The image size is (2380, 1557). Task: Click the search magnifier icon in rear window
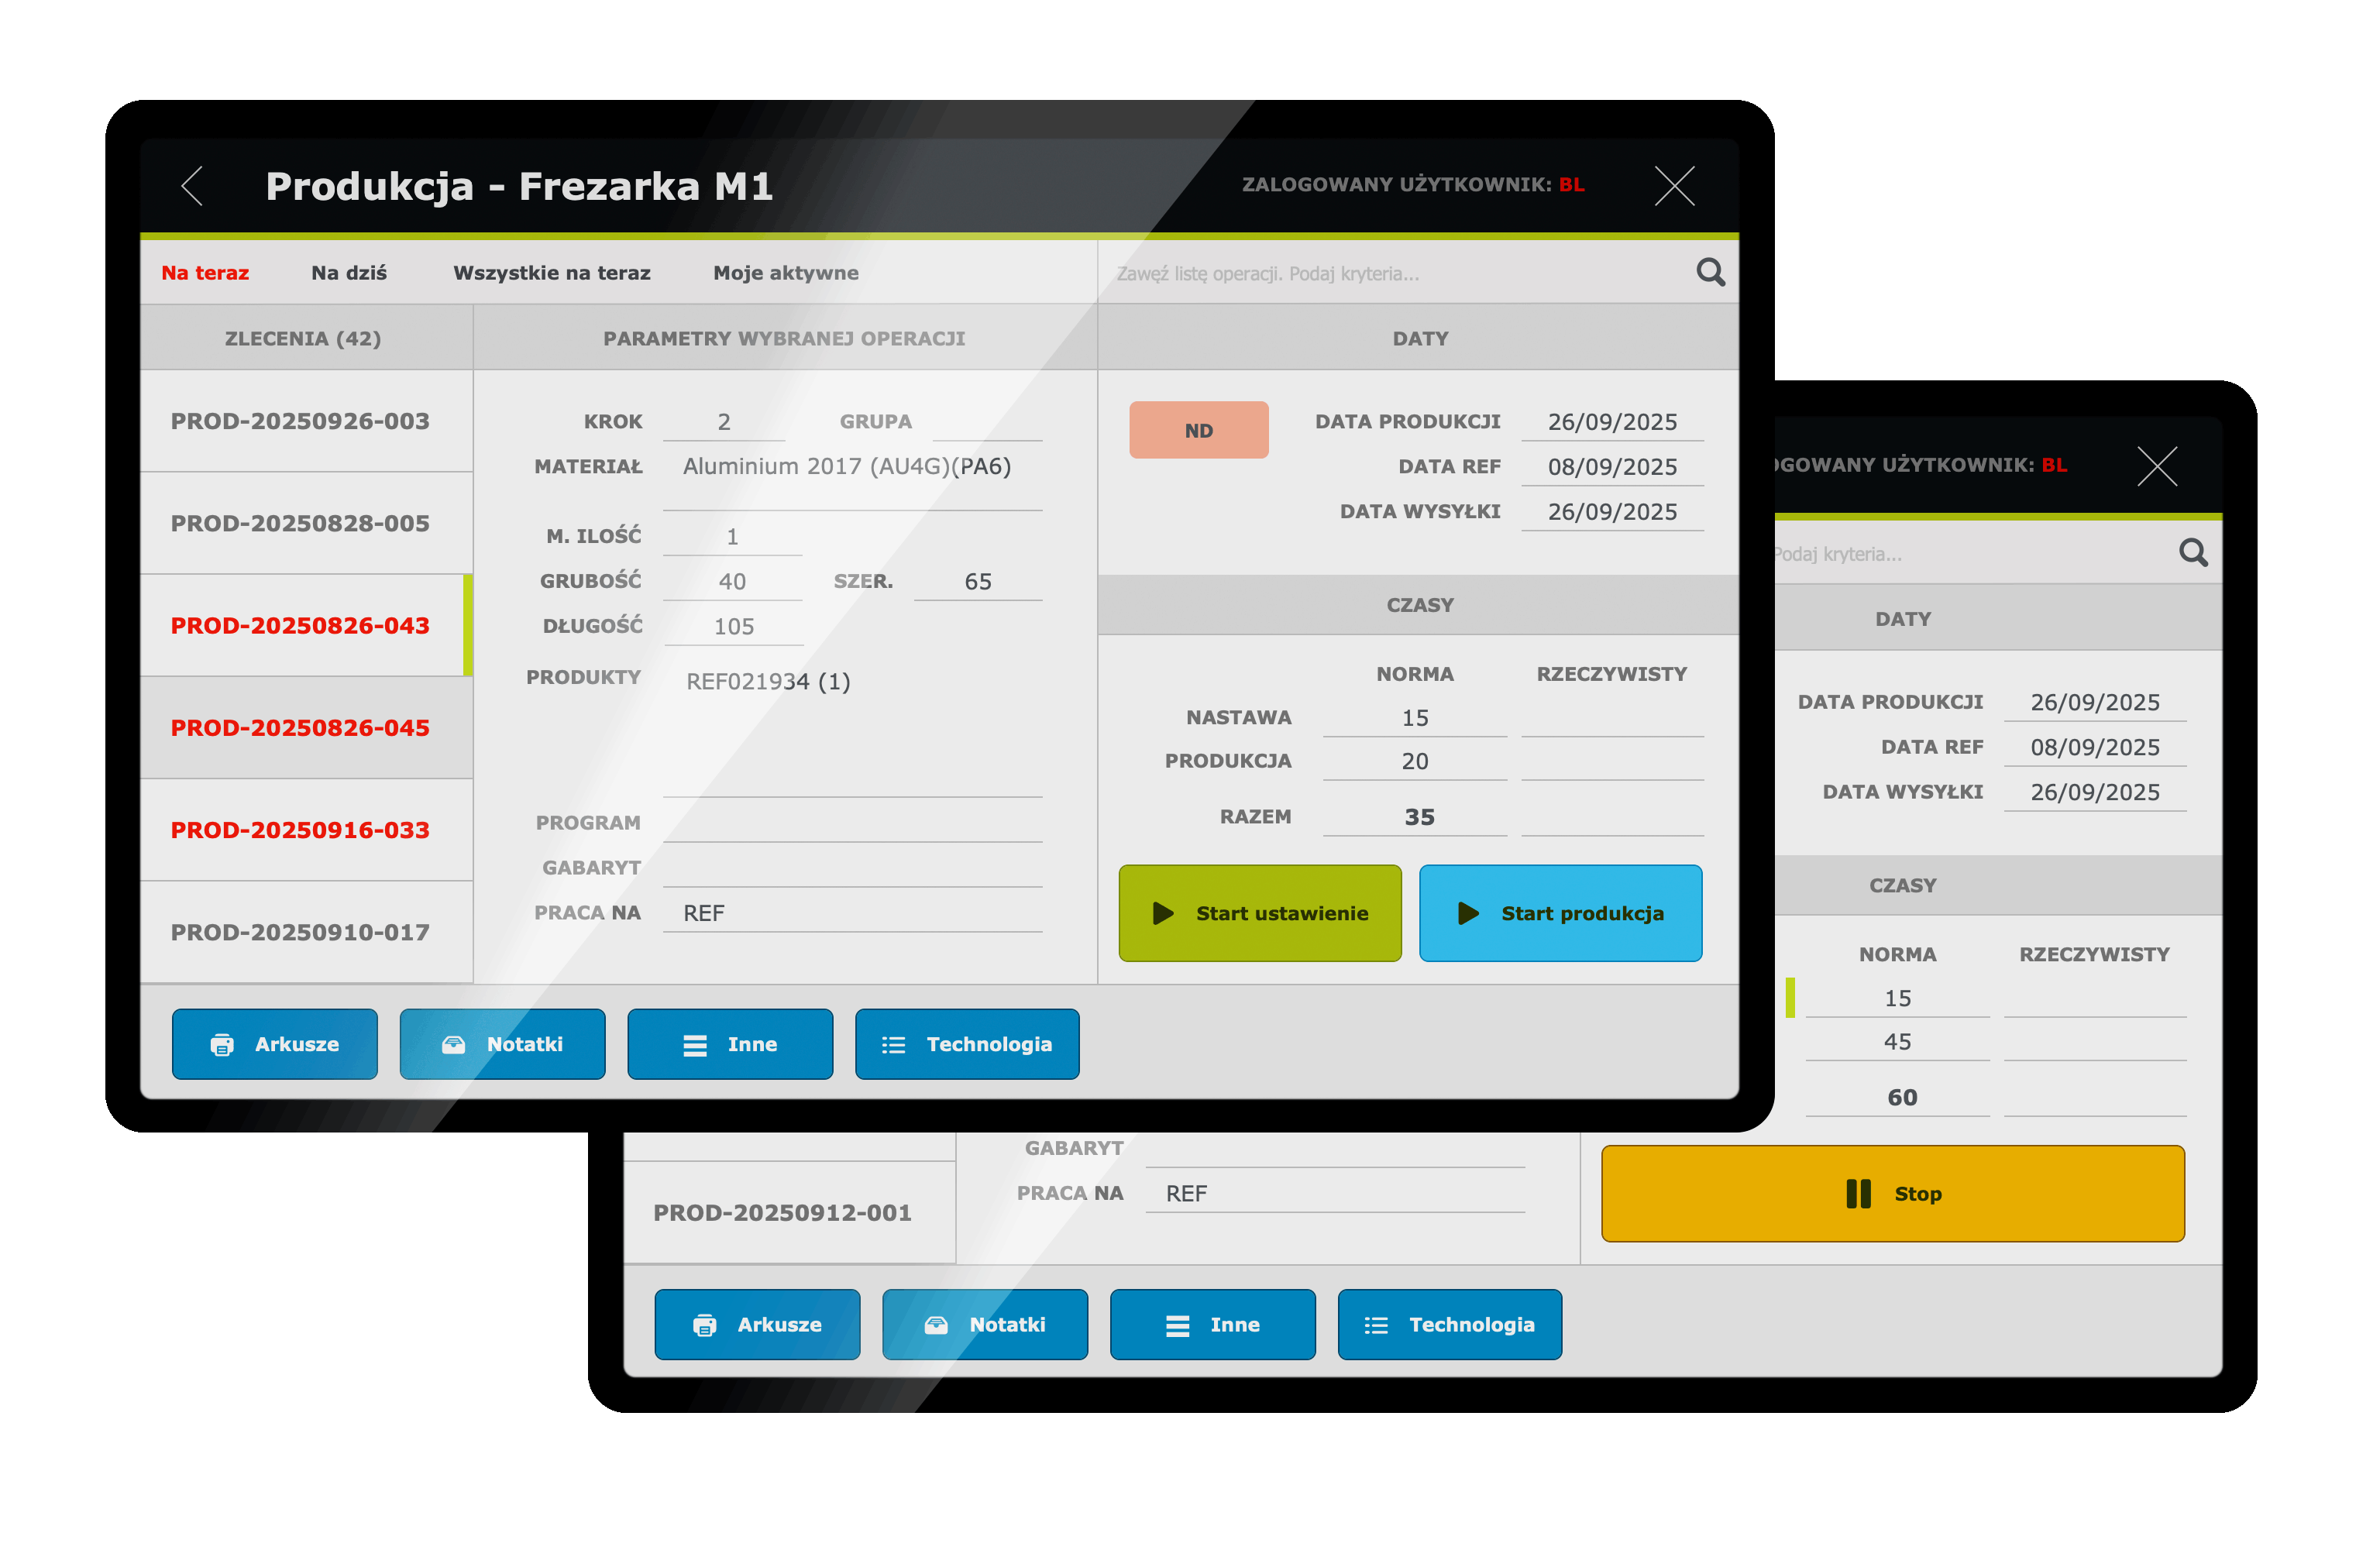tap(2193, 552)
